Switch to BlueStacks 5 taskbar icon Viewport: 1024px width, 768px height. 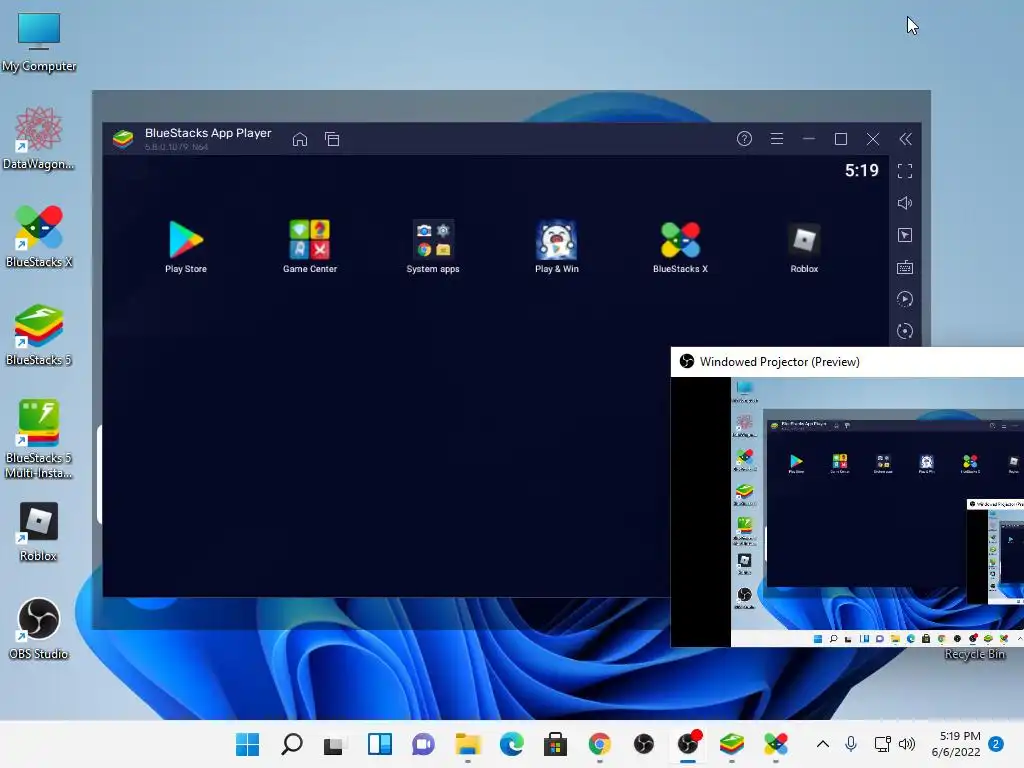(732, 744)
